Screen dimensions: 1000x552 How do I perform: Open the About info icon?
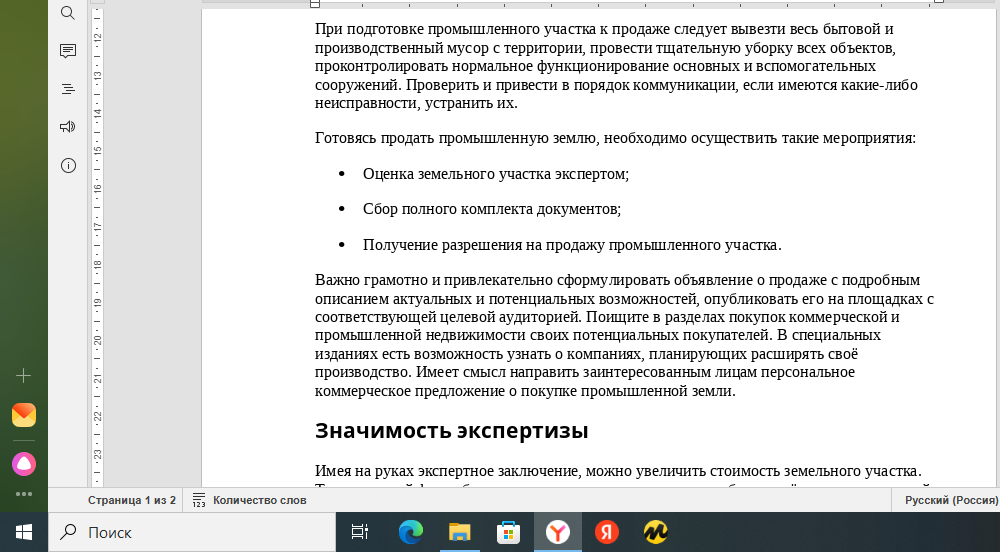[68, 166]
